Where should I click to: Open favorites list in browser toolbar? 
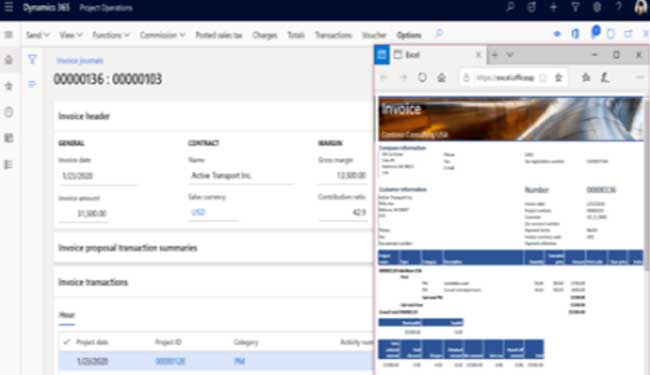pos(586,77)
